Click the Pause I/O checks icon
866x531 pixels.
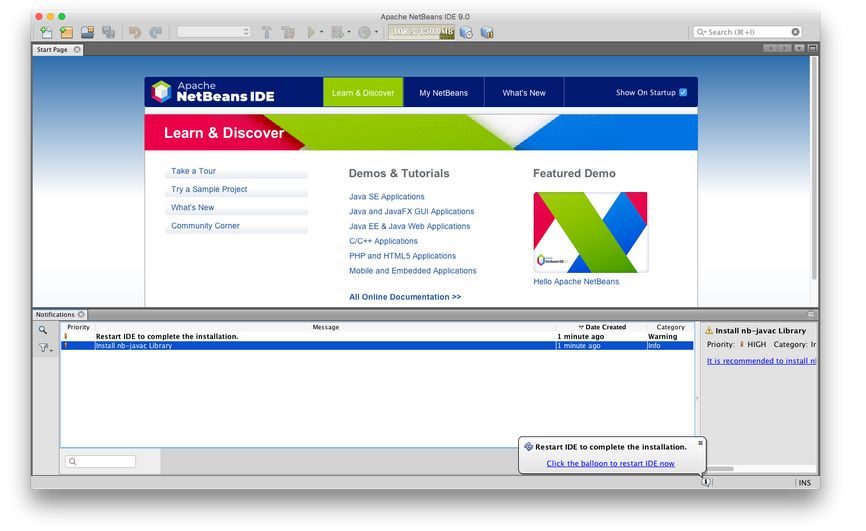pos(487,32)
